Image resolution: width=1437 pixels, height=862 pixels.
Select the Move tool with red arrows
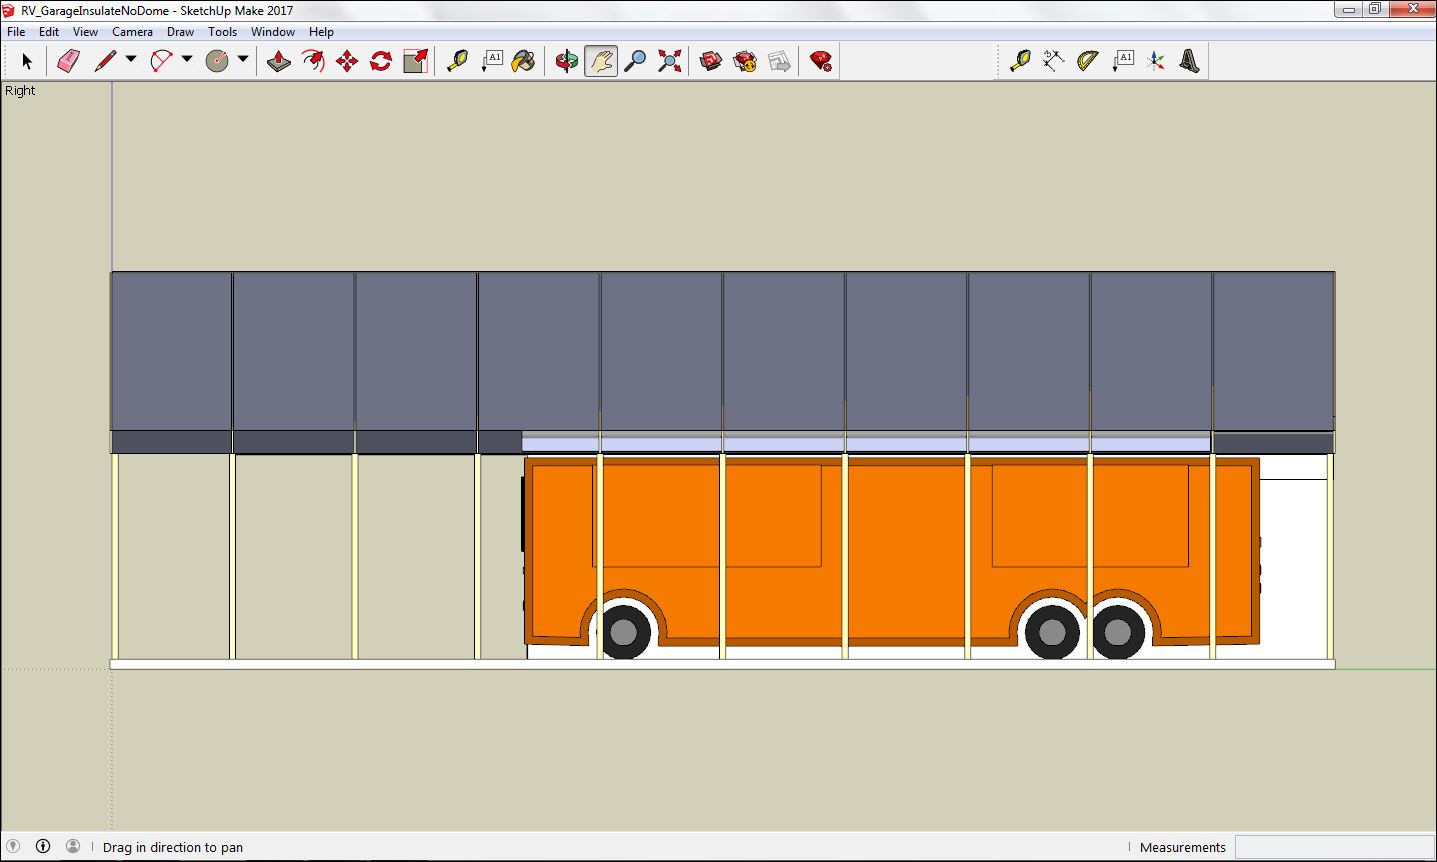tap(347, 61)
